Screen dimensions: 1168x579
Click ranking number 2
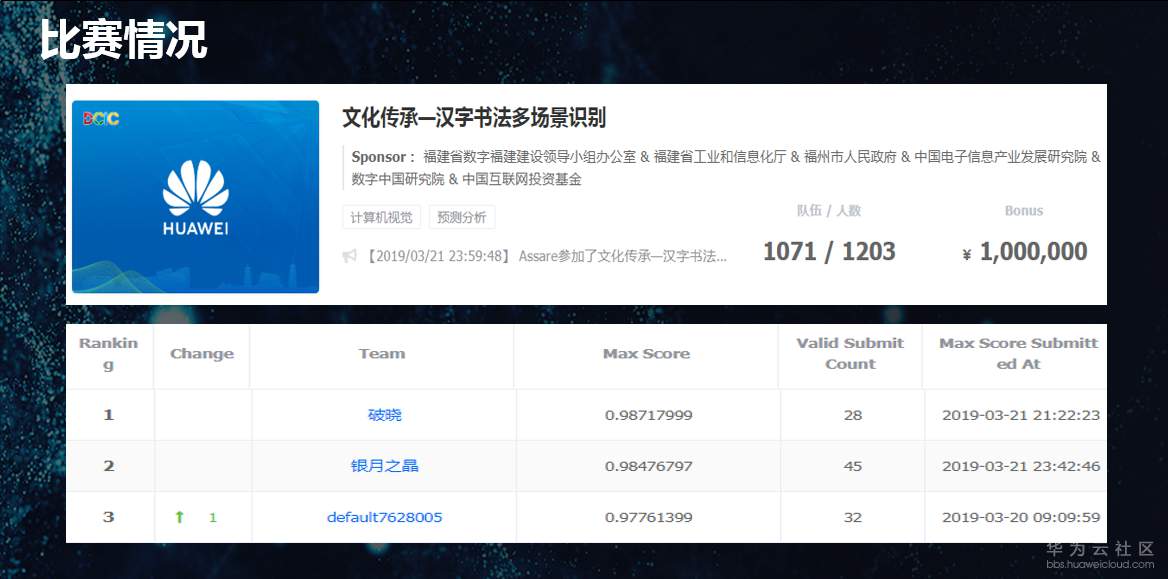tap(109, 466)
